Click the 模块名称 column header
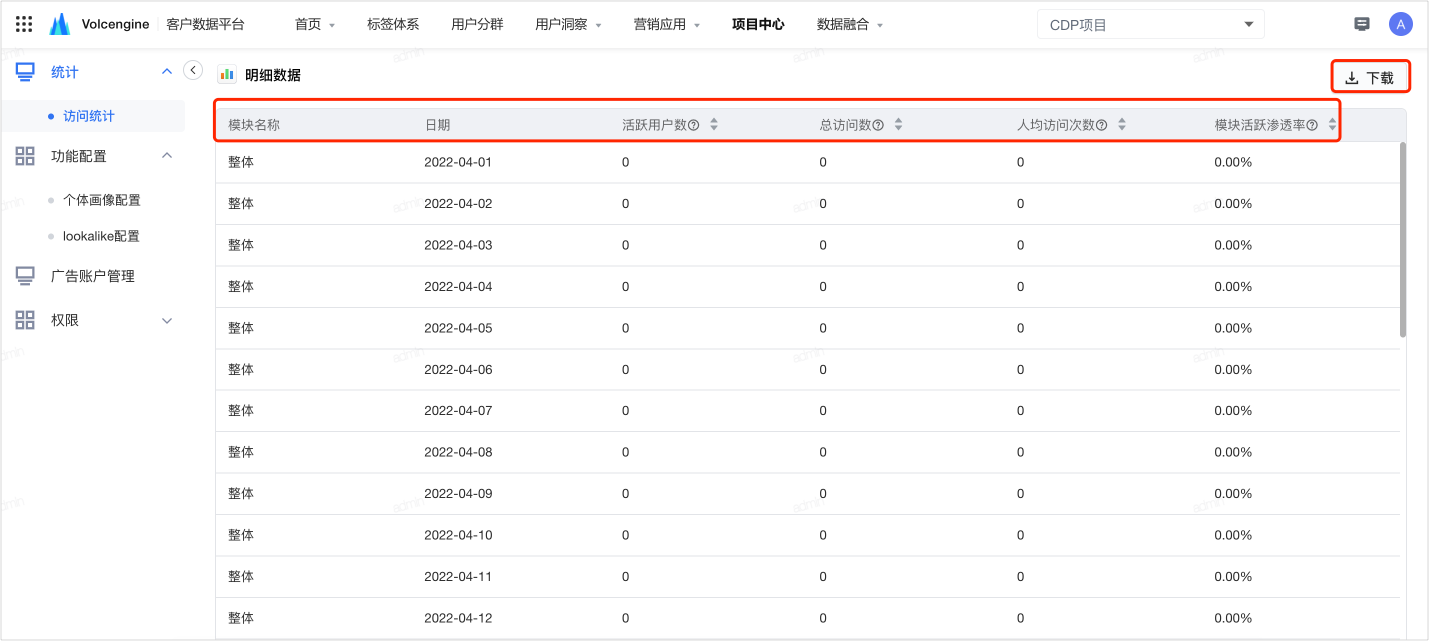The height and width of the screenshot is (641, 1429). pyautogui.click(x=254, y=125)
